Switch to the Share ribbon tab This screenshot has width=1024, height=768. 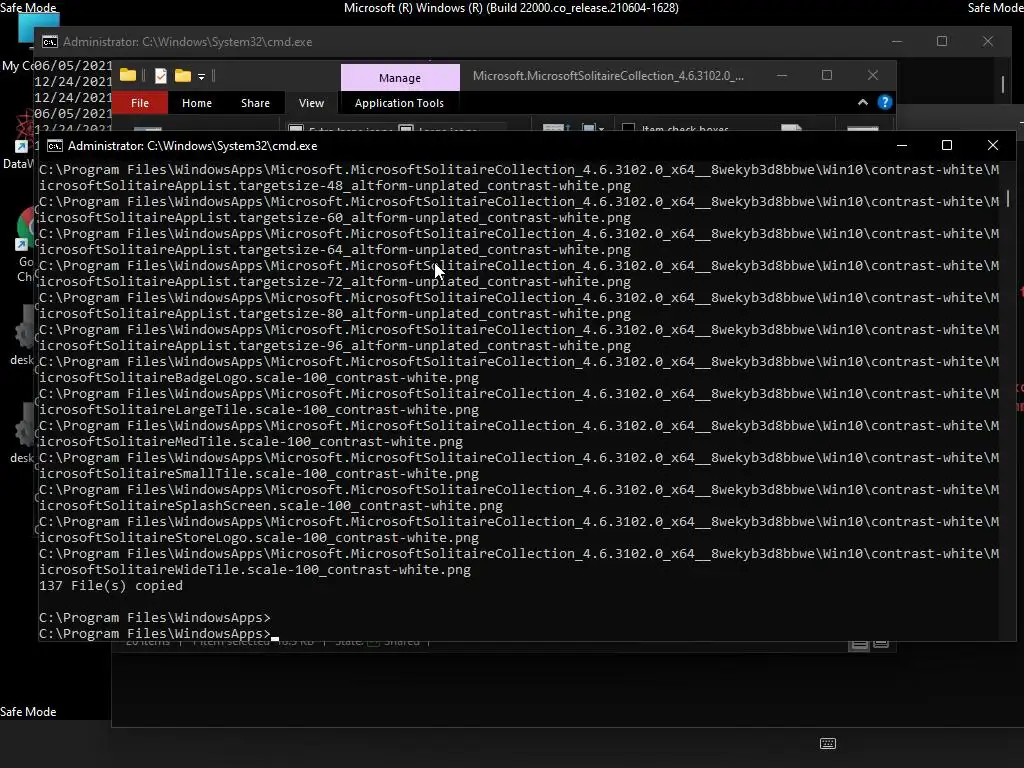(255, 103)
